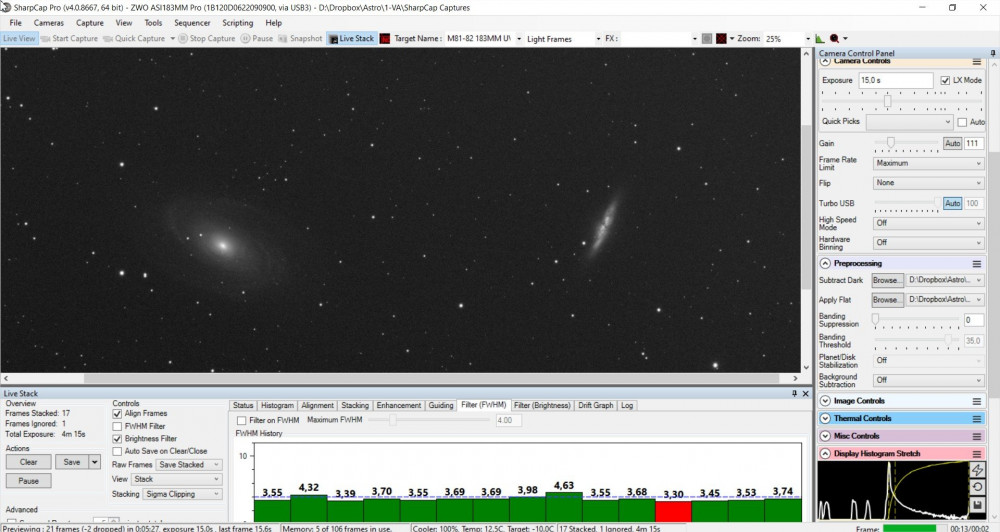This screenshot has width=1000, height=532.
Task: Close the Live Stack panel
Action: [805, 394]
